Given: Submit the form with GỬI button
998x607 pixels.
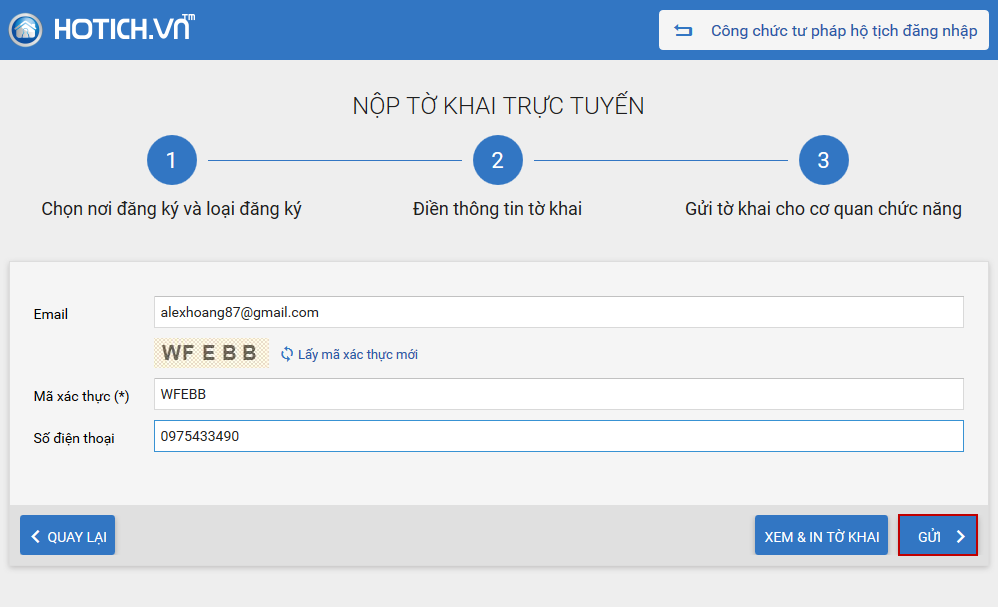Looking at the screenshot, I should click(x=937, y=536).
